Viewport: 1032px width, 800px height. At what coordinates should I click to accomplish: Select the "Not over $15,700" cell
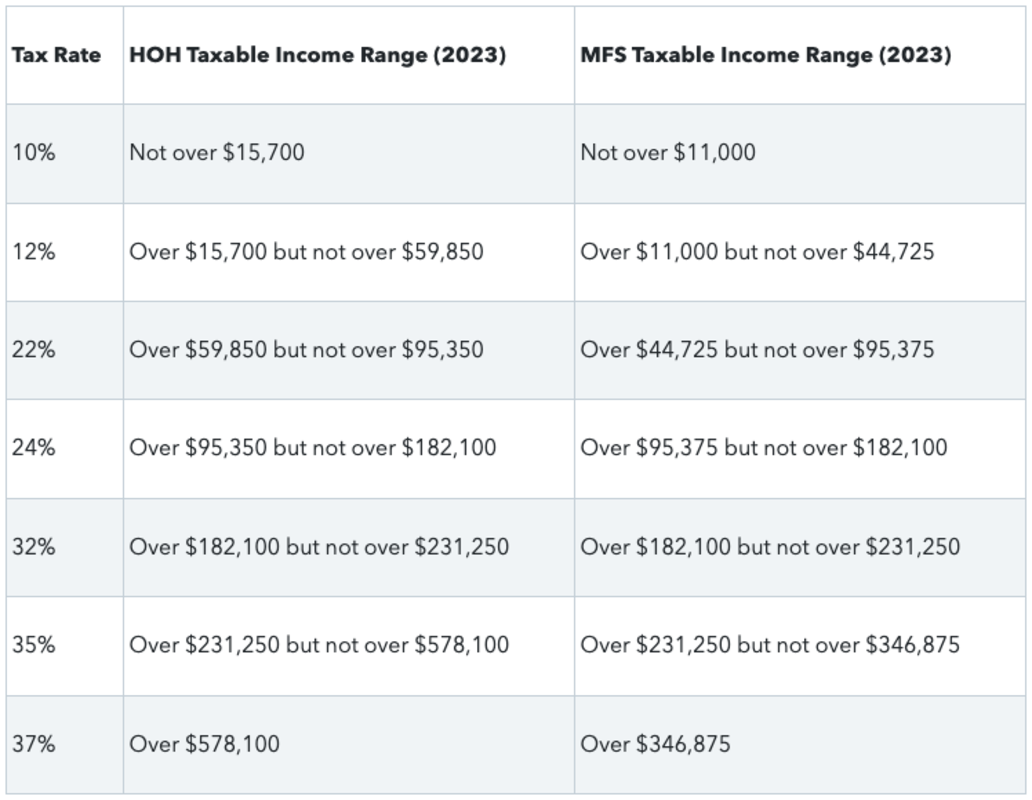pos(217,153)
